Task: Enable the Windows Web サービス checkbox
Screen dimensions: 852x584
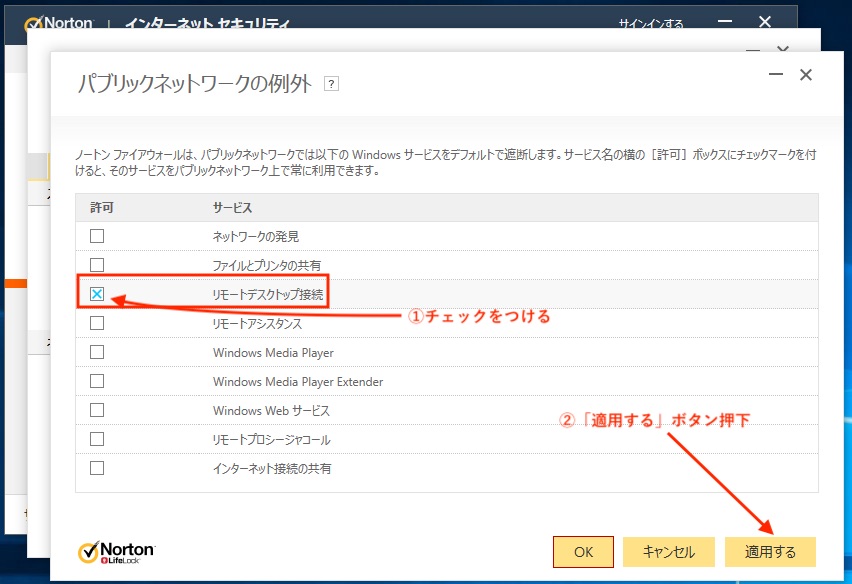Action: 97,410
